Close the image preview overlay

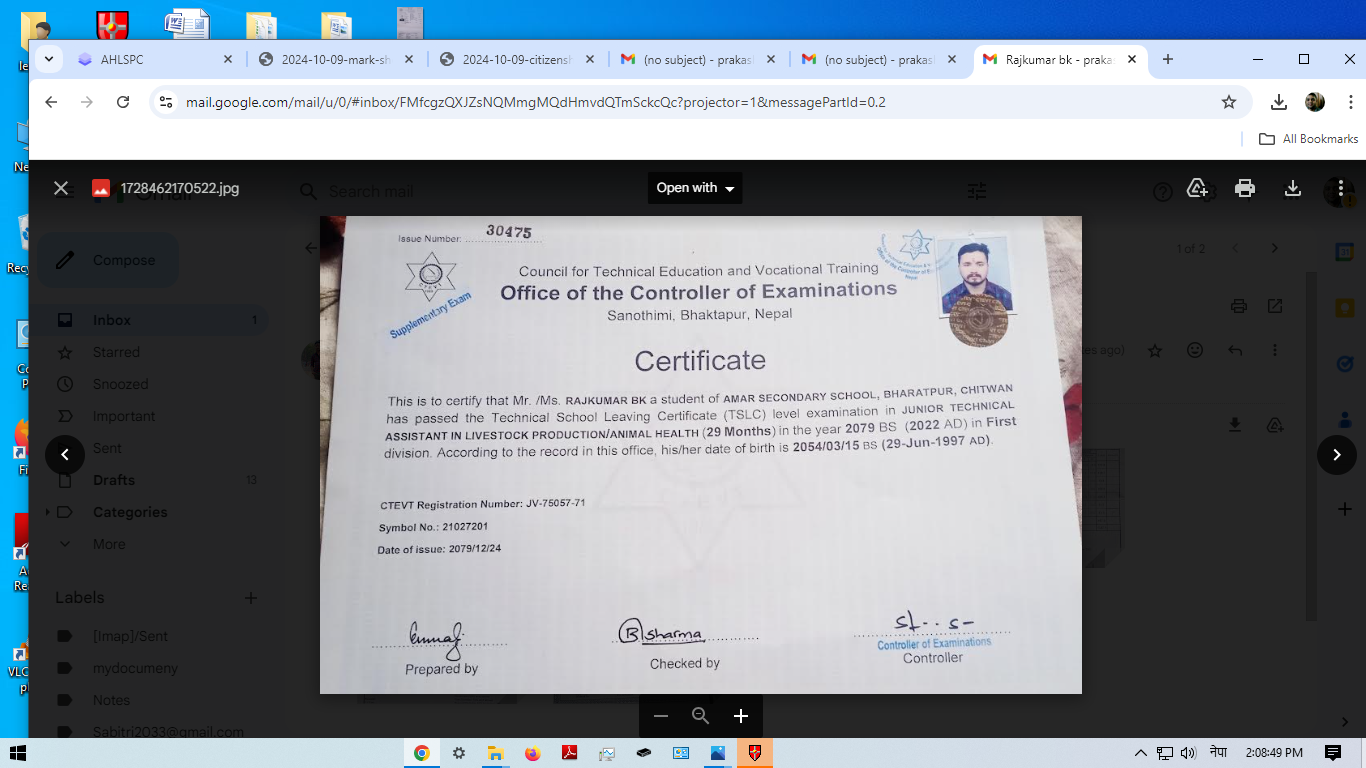[61, 188]
